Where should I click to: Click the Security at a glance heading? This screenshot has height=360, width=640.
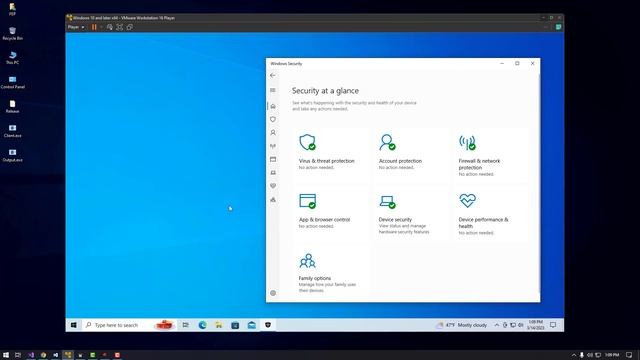325,91
